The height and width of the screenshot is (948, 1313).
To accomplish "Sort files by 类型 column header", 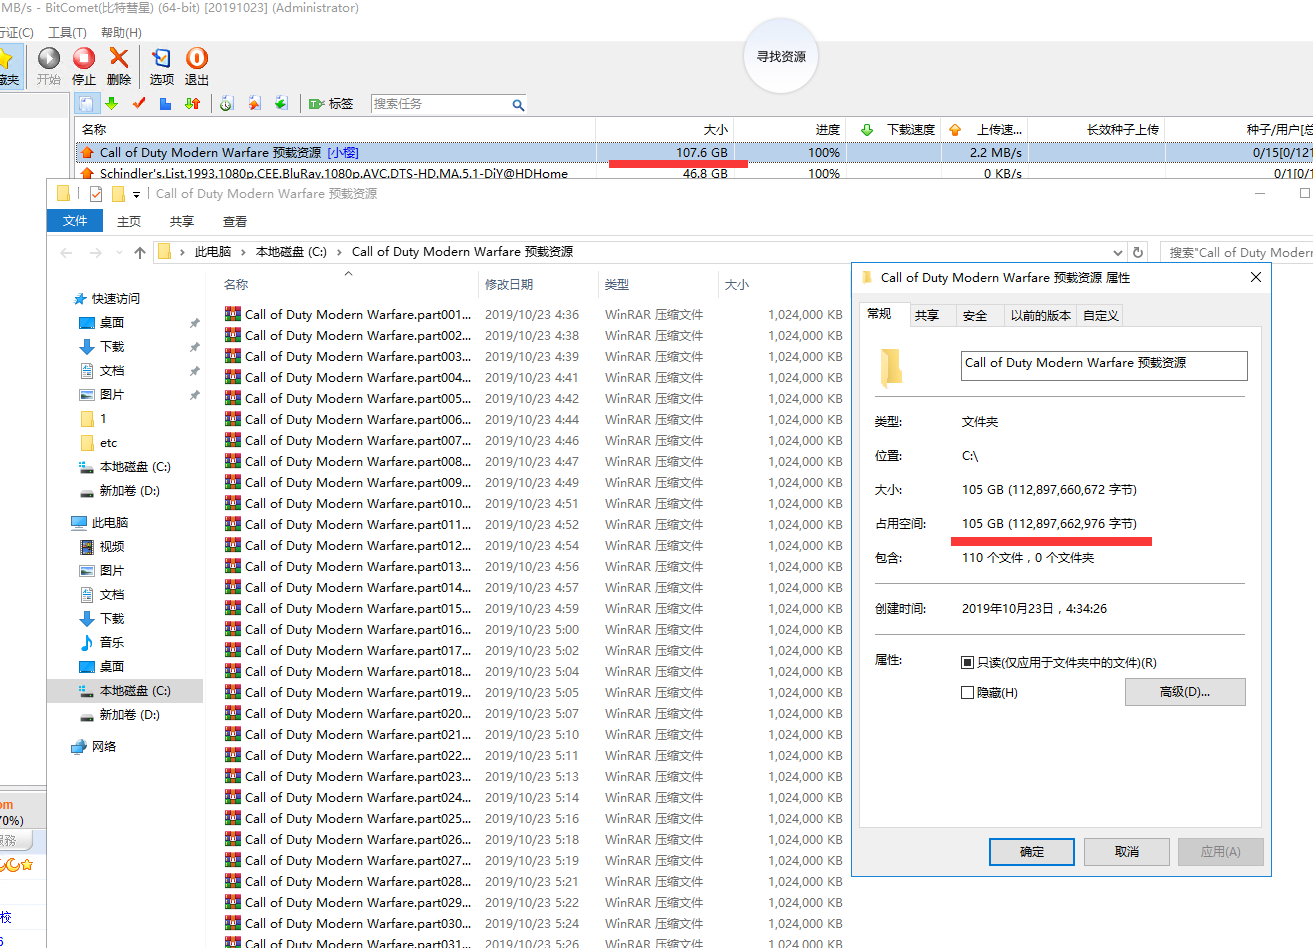I will click(x=657, y=285).
